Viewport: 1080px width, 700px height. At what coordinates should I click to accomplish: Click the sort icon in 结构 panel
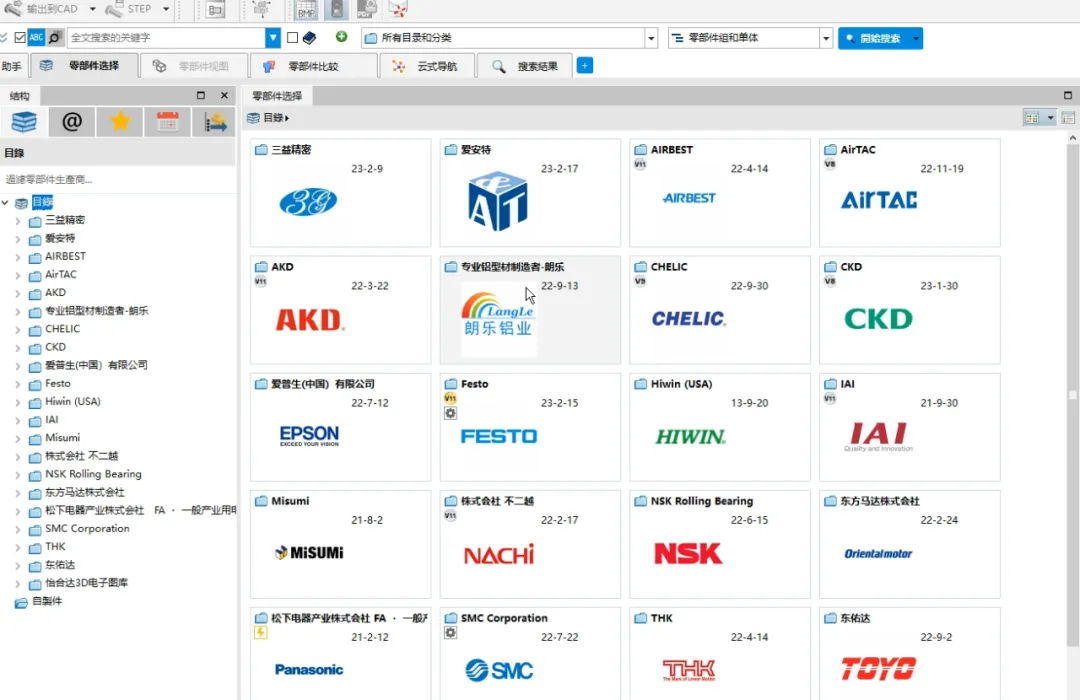click(x=215, y=122)
